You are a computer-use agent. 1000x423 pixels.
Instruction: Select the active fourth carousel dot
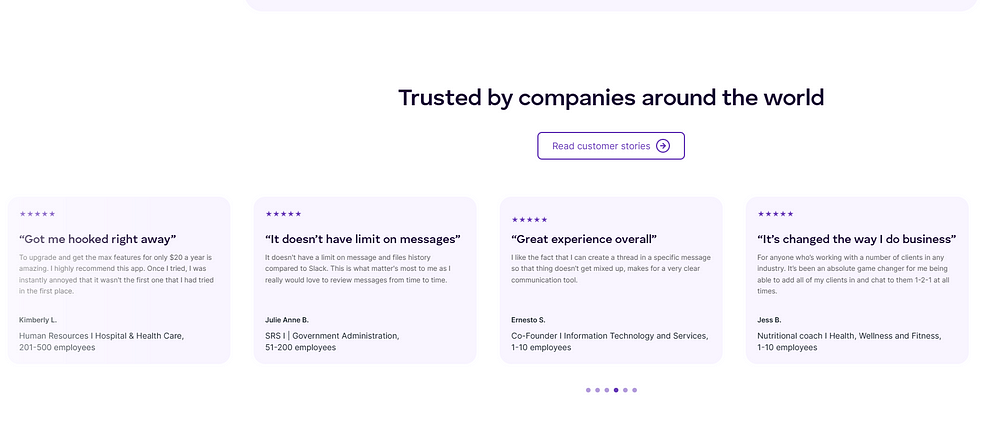coord(616,390)
